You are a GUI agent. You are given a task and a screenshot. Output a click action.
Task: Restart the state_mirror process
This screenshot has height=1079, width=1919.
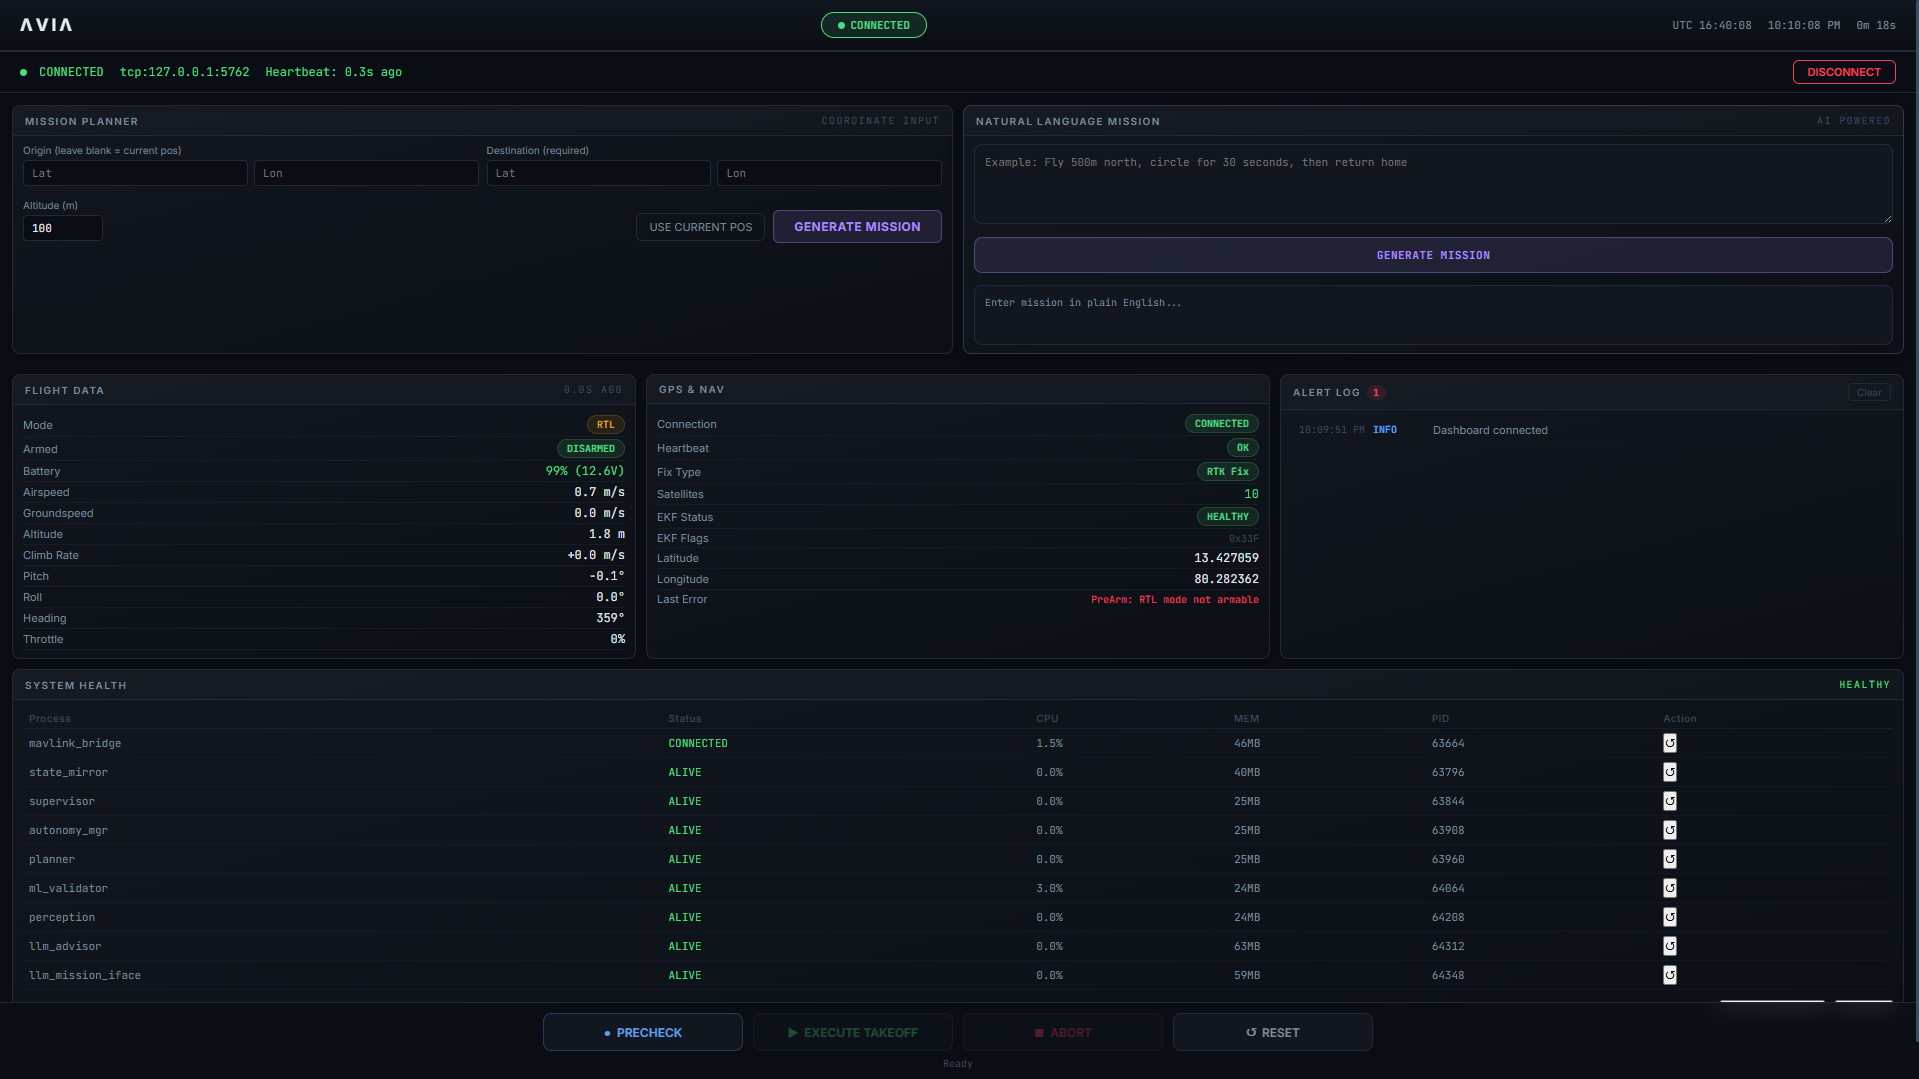point(1669,772)
